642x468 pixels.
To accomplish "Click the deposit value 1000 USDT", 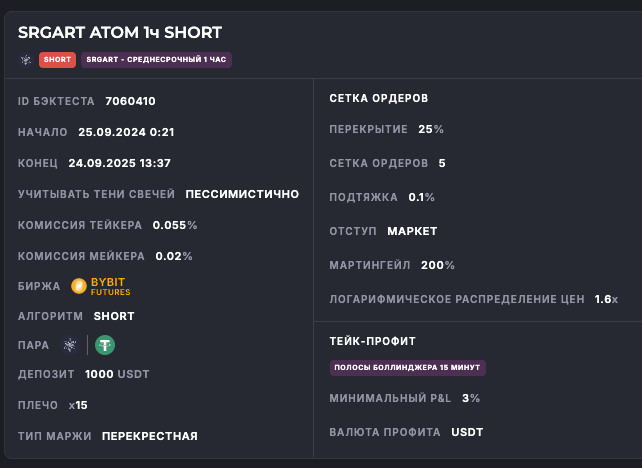I will point(119,374).
